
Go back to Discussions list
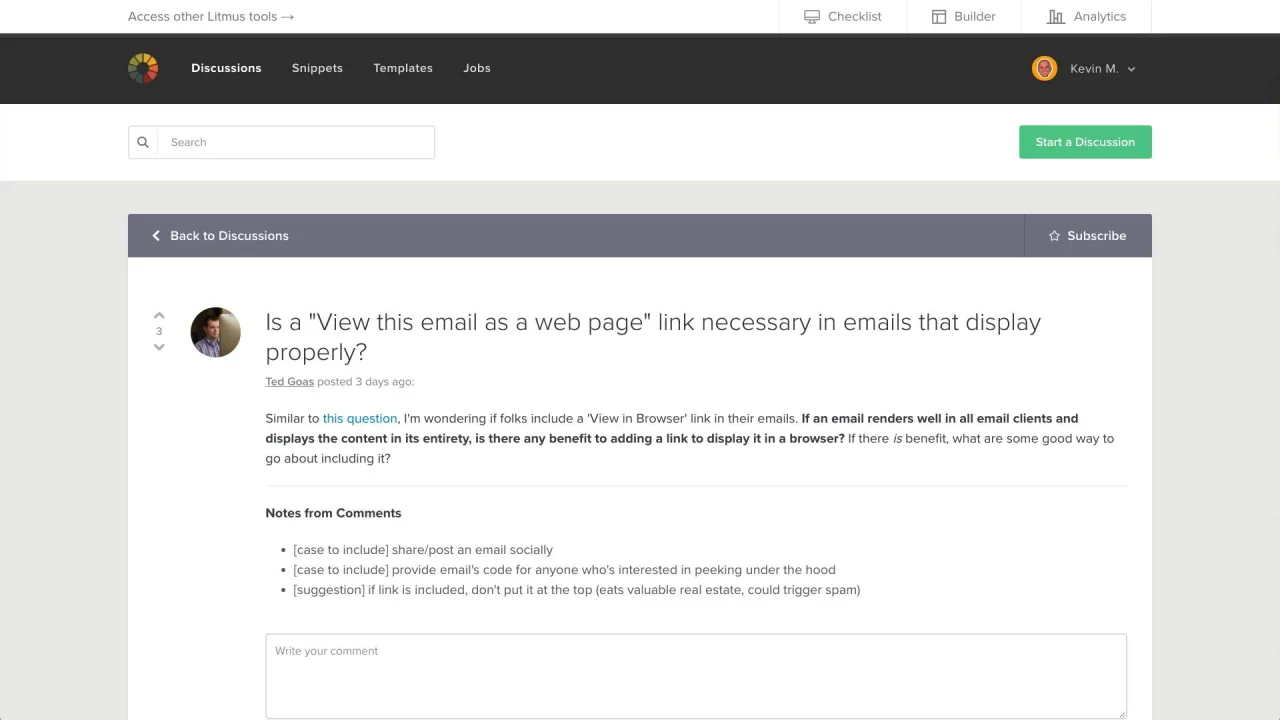(x=220, y=236)
